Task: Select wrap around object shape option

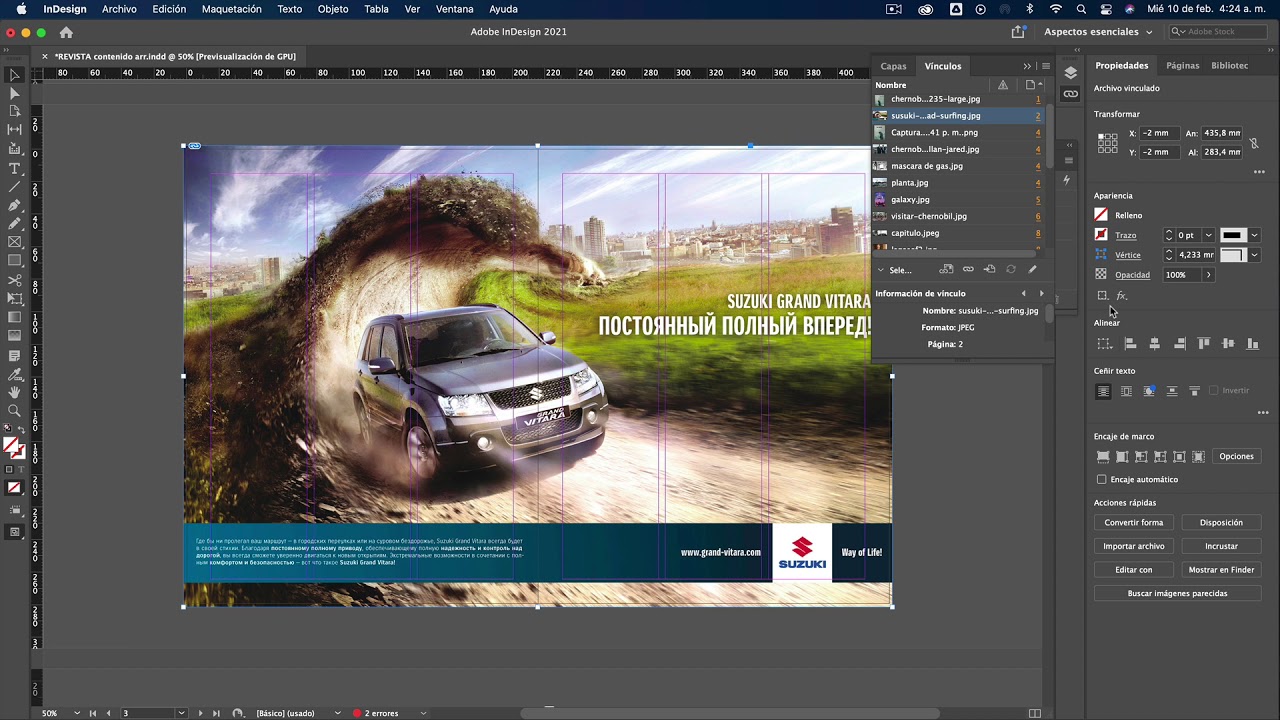Action: [x=1149, y=391]
